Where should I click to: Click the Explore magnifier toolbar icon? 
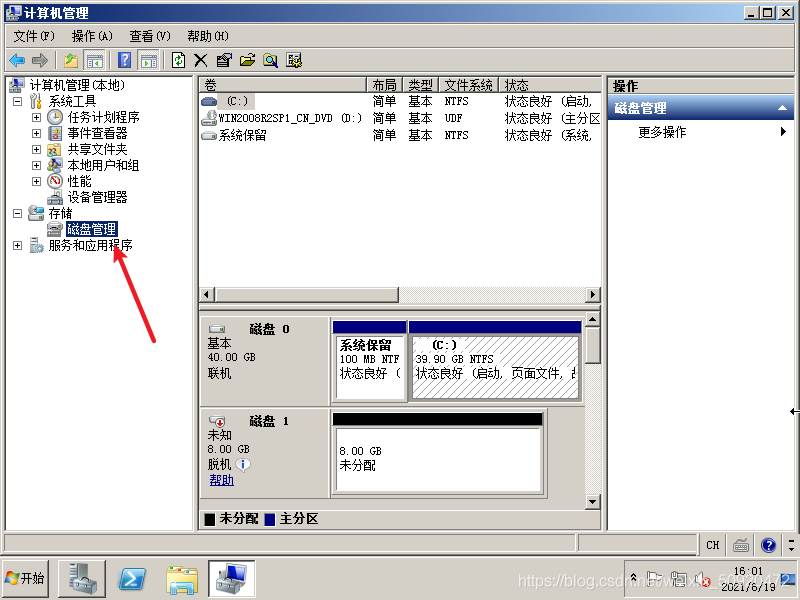point(270,61)
